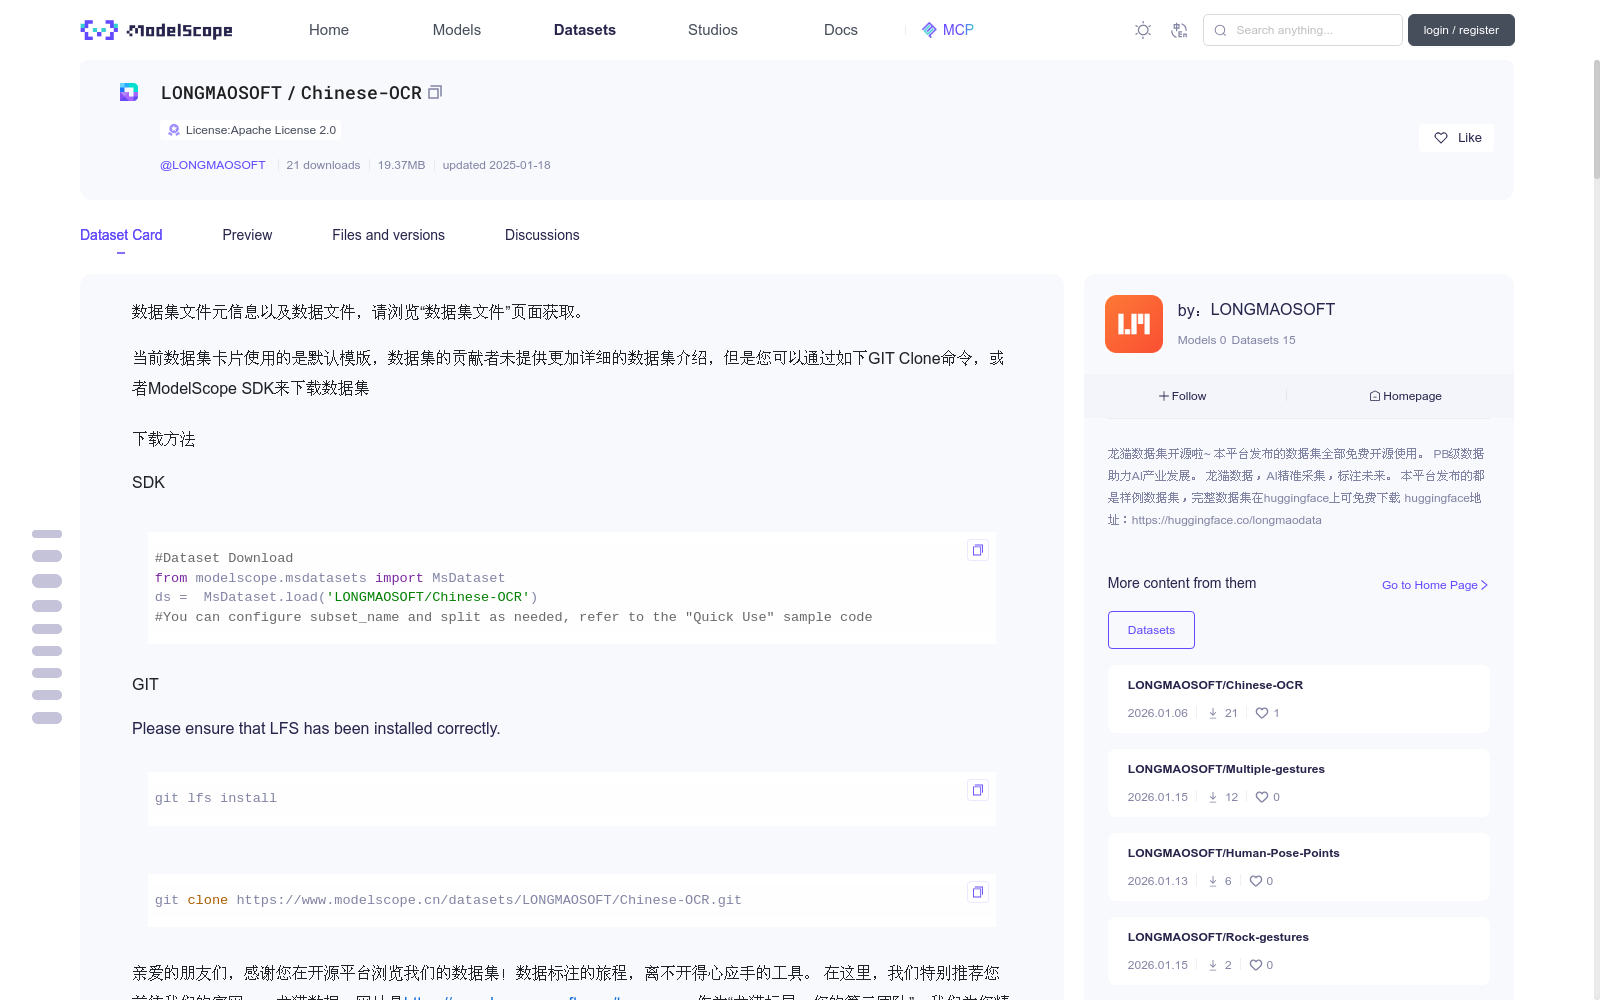1600x1000 pixels.
Task: Click the 'GIT' heading text
Action: point(145,685)
